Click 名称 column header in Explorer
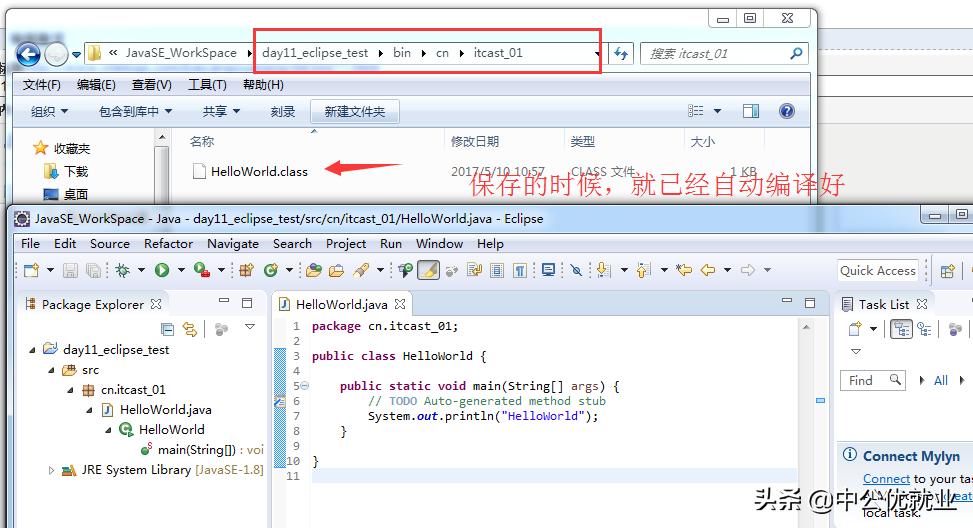 pyautogui.click(x=202, y=141)
